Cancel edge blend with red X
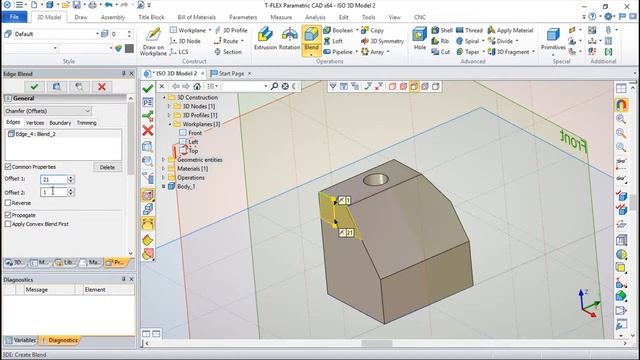The height and width of the screenshot is (360, 640). [102, 87]
